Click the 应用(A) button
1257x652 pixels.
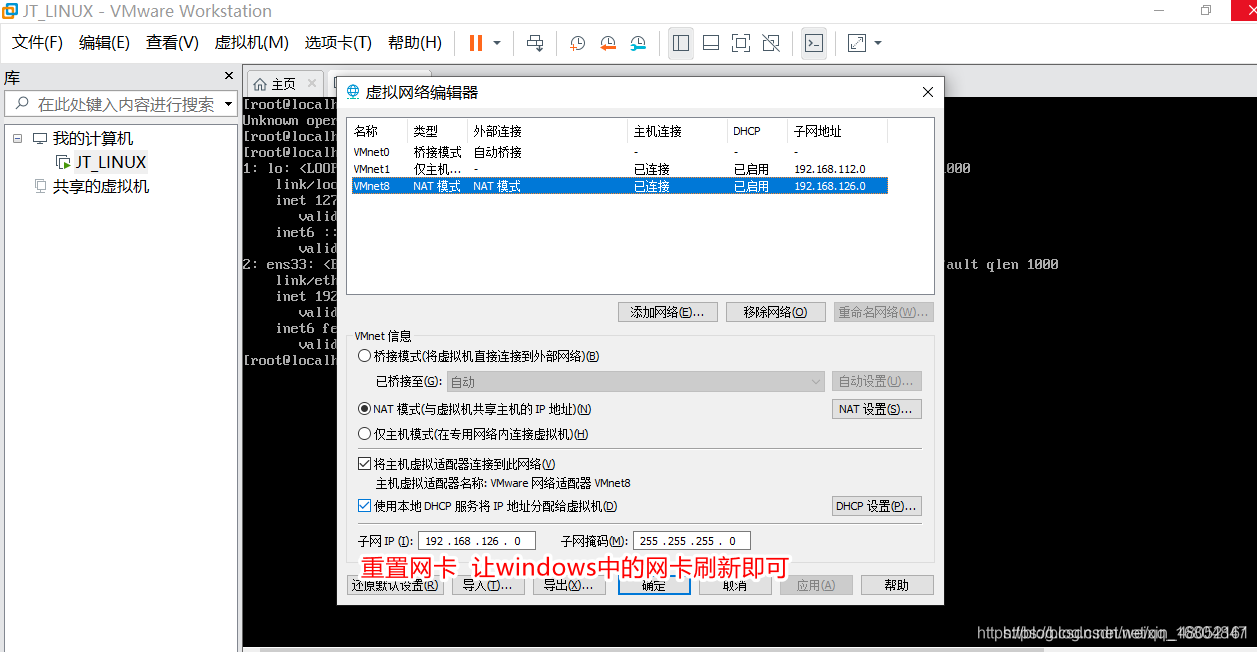pos(816,585)
